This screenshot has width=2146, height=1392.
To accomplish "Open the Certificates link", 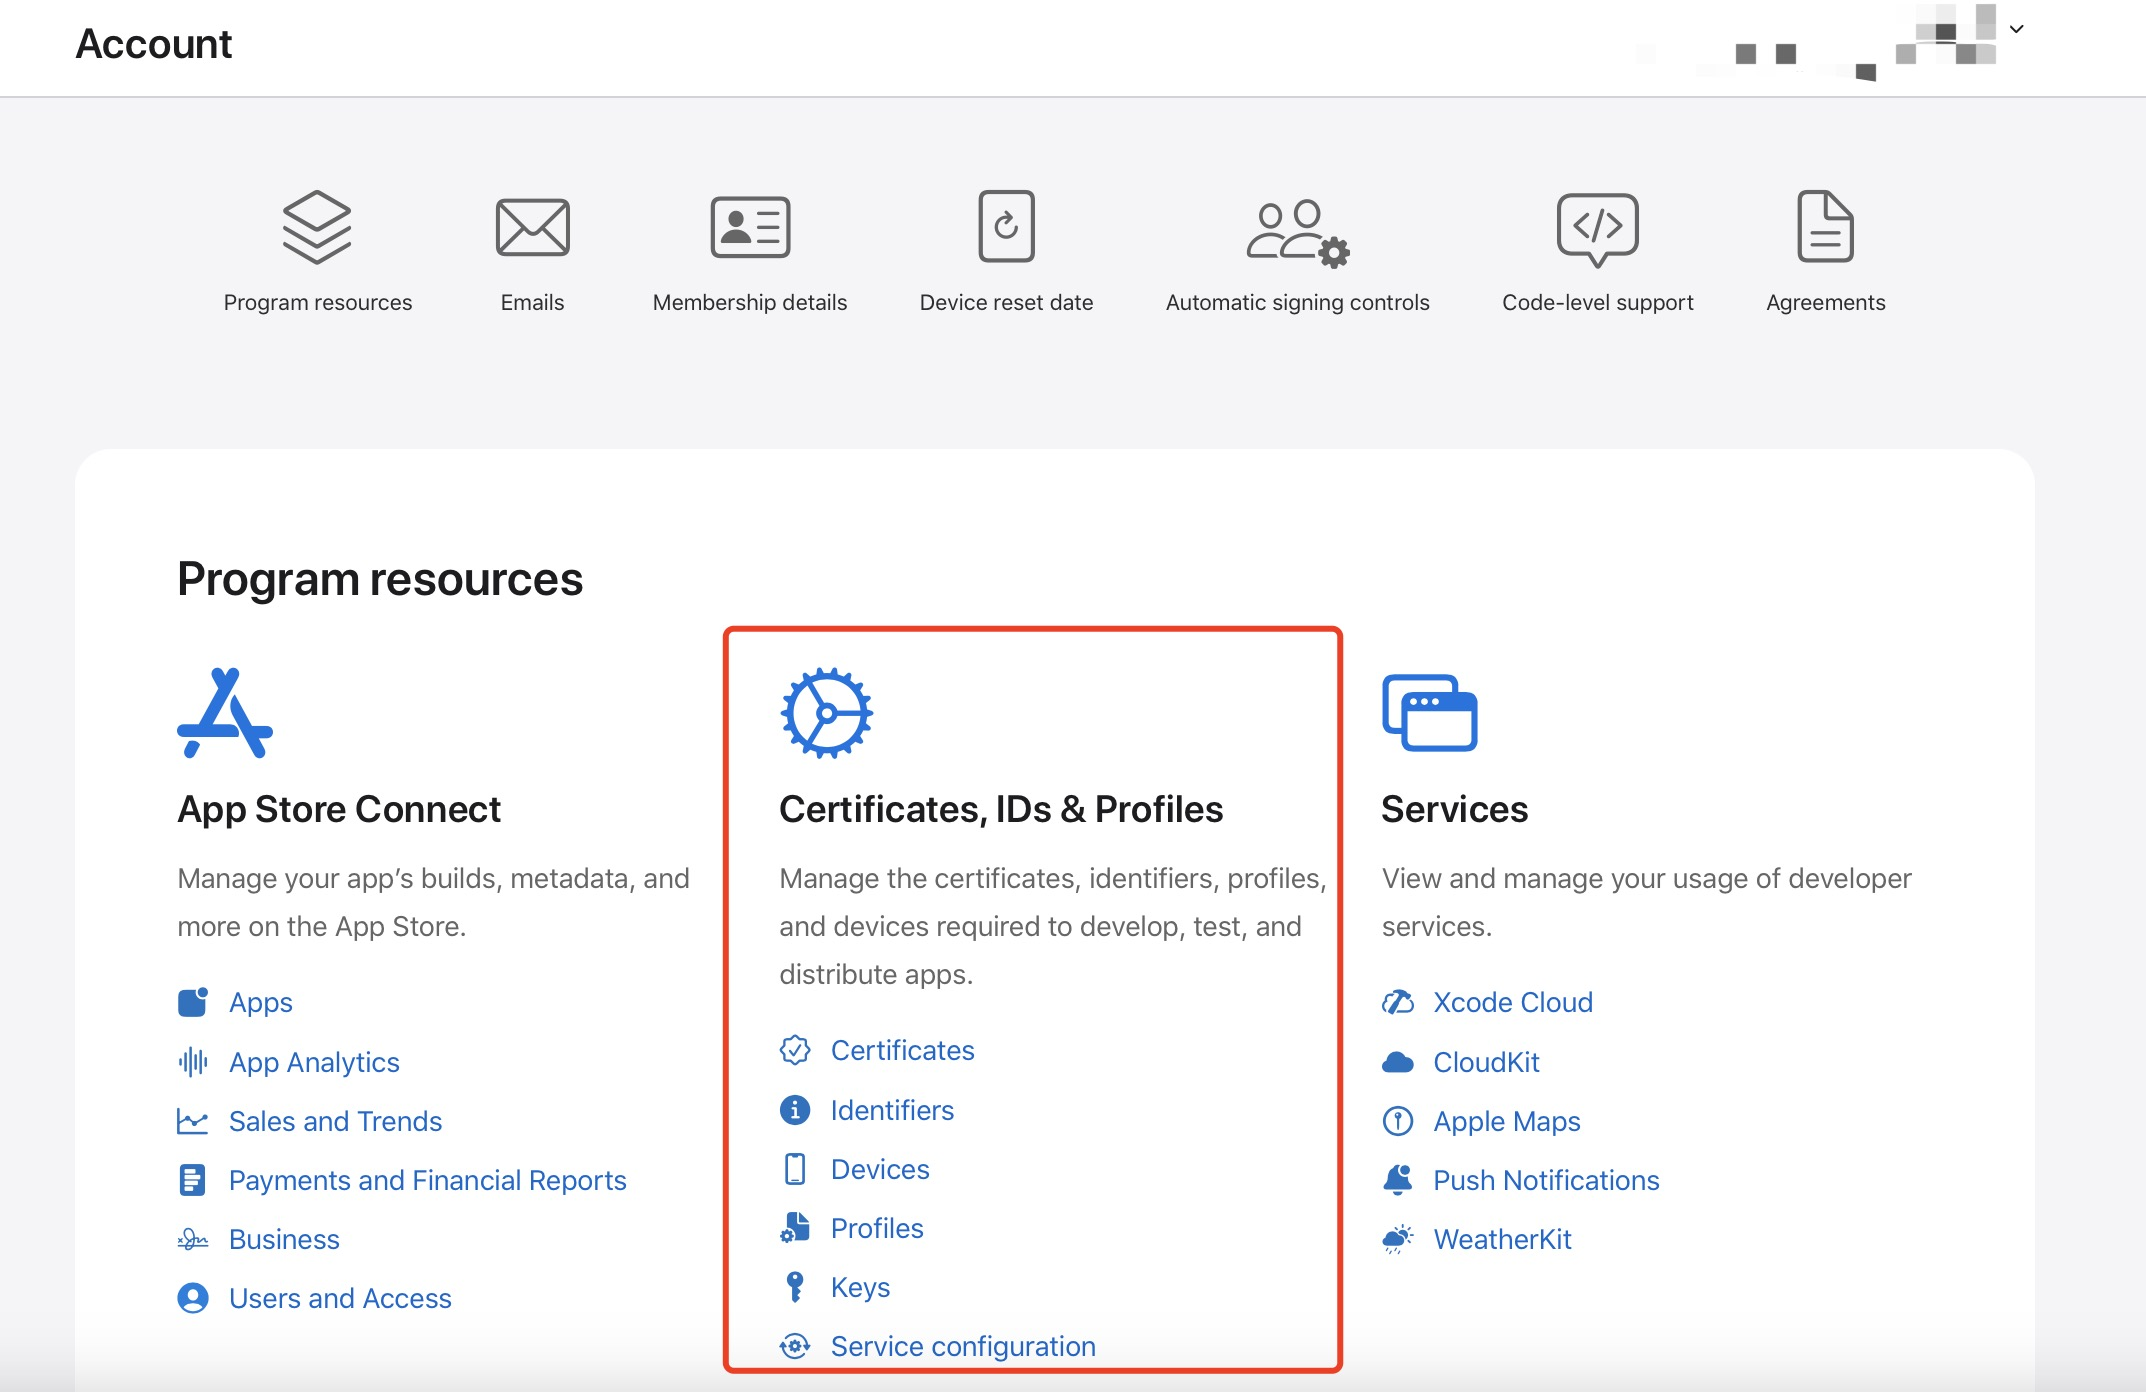I will click(902, 1050).
